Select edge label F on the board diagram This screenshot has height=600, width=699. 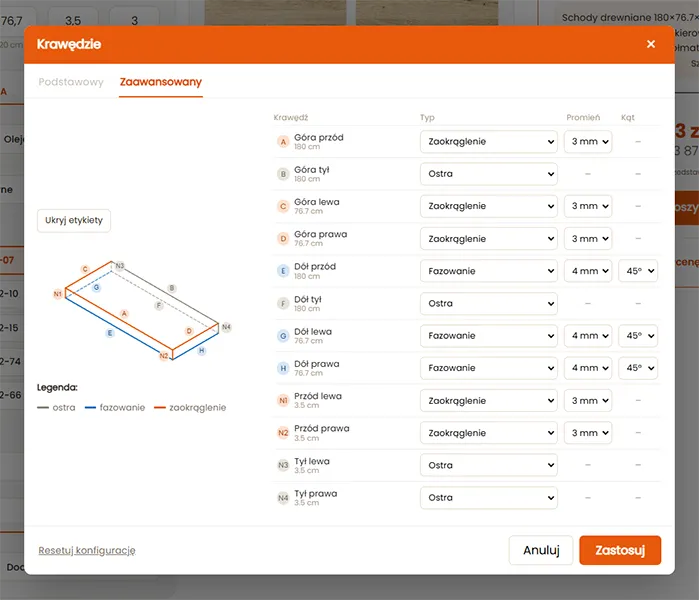tap(159, 305)
